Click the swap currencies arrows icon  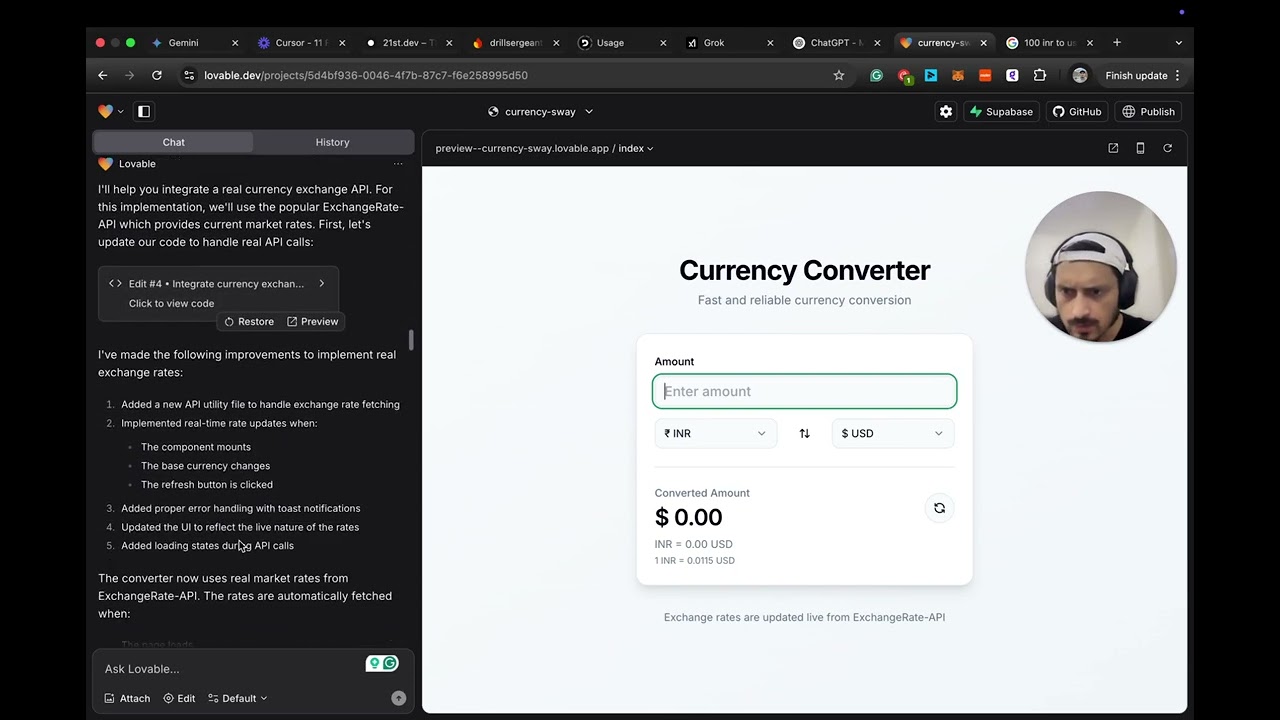coord(804,433)
